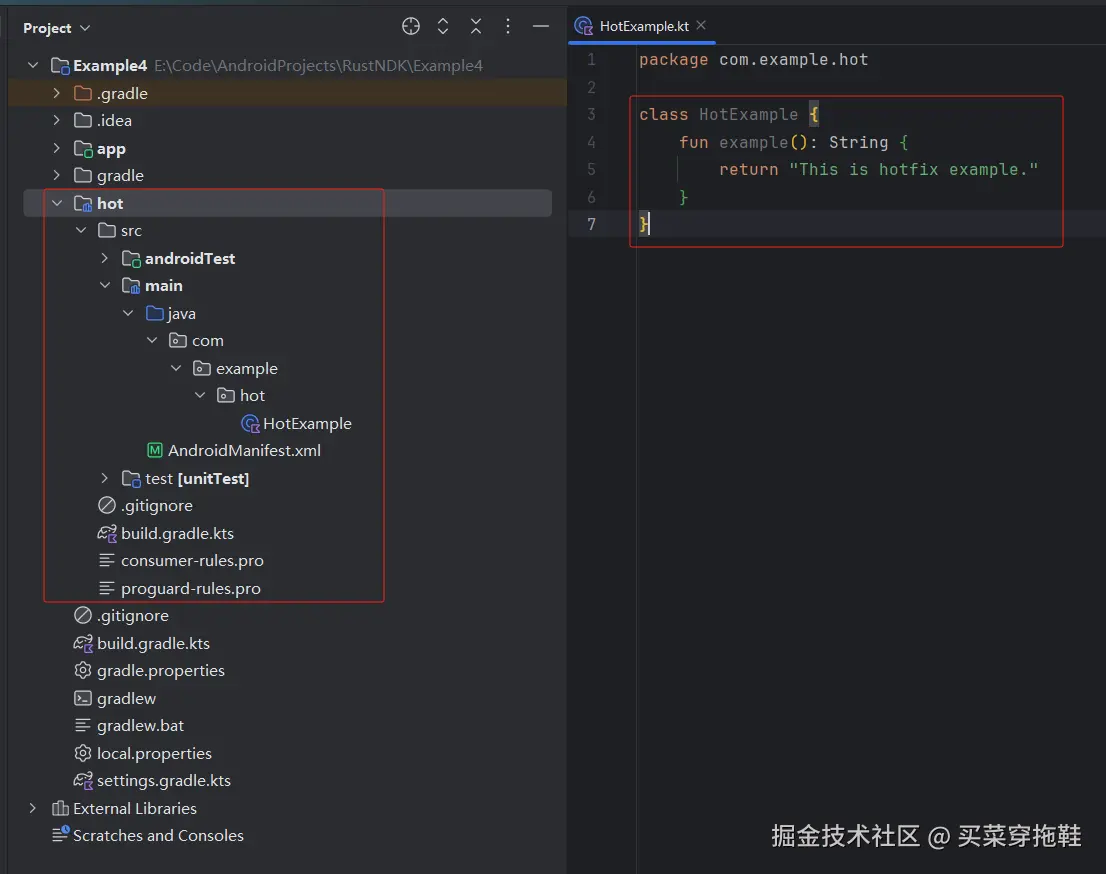Collapse the com package
Viewport: 1106px width, 874px height.
tap(152, 340)
